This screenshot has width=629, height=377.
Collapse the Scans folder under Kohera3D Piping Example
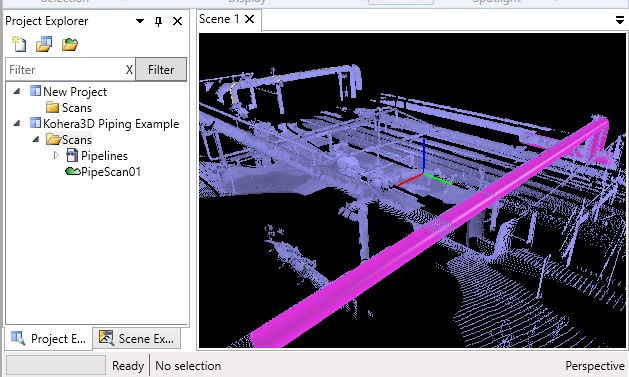click(36, 140)
